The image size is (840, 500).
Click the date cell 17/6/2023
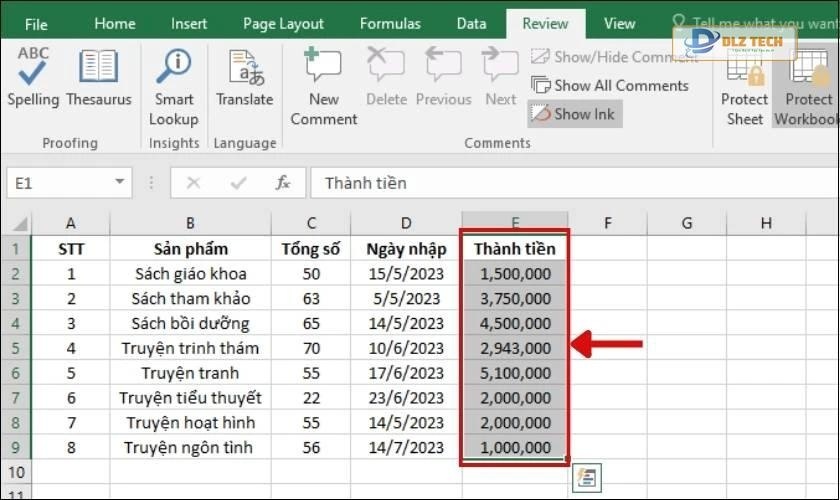(406, 373)
